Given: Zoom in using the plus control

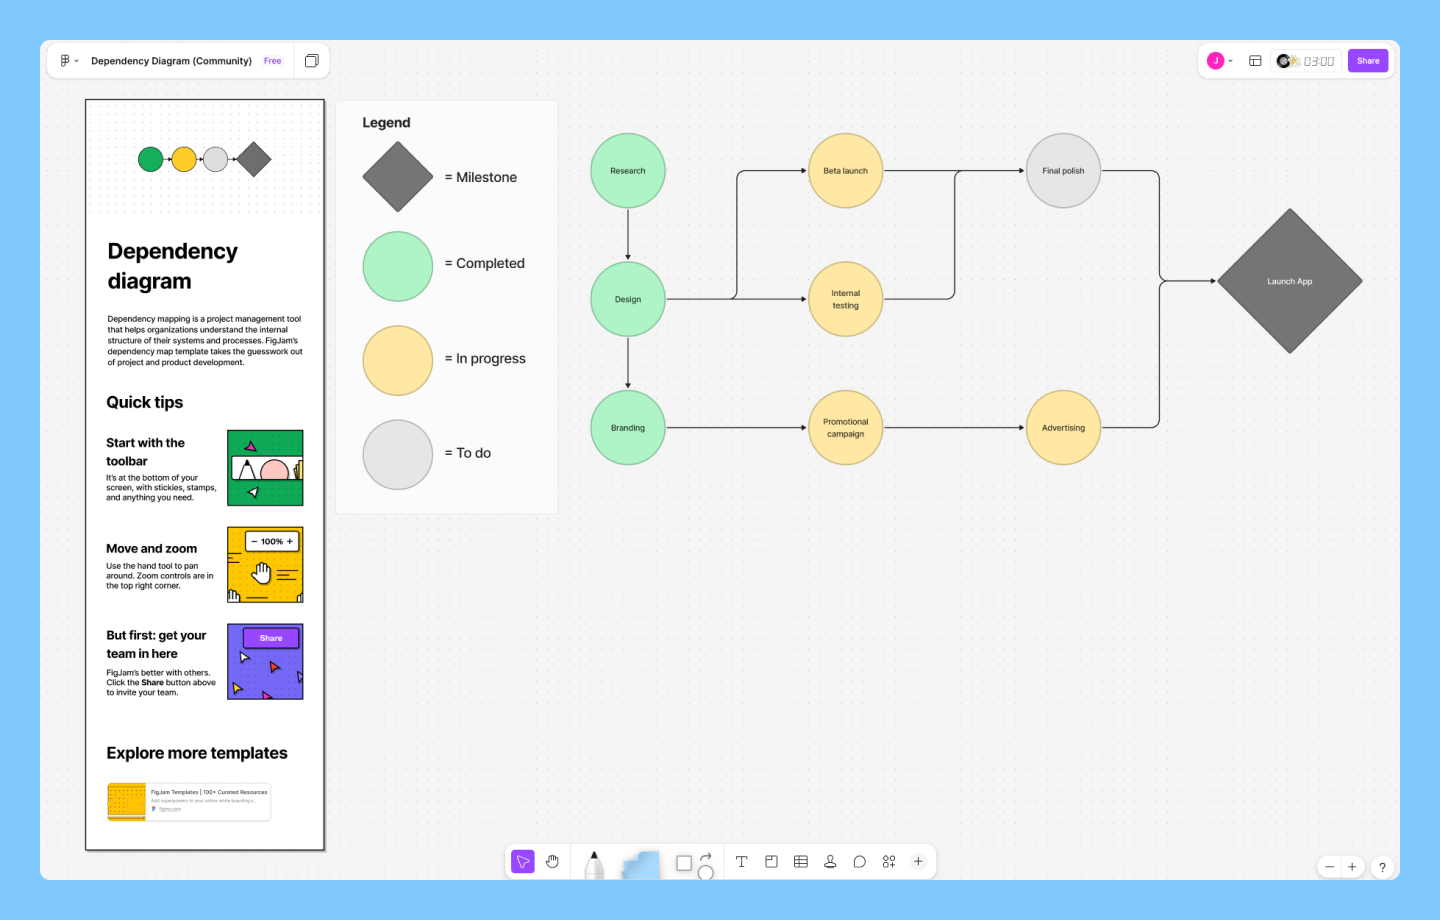Looking at the screenshot, I should pyautogui.click(x=1352, y=867).
